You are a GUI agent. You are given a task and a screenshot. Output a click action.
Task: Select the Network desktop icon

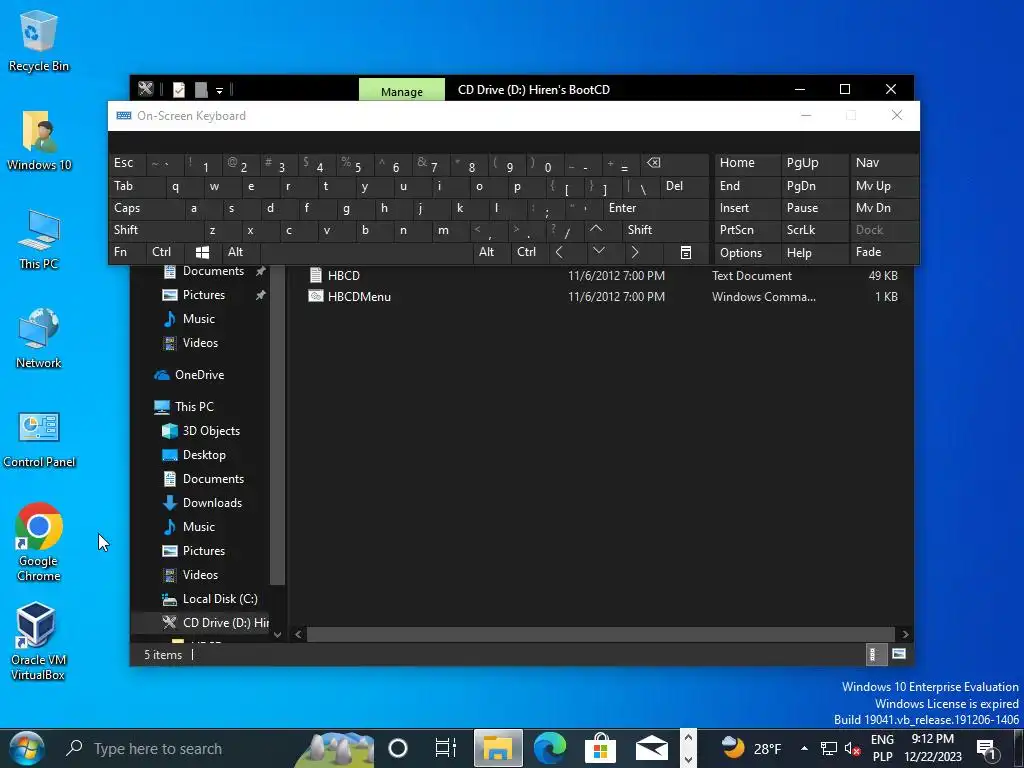(x=39, y=339)
